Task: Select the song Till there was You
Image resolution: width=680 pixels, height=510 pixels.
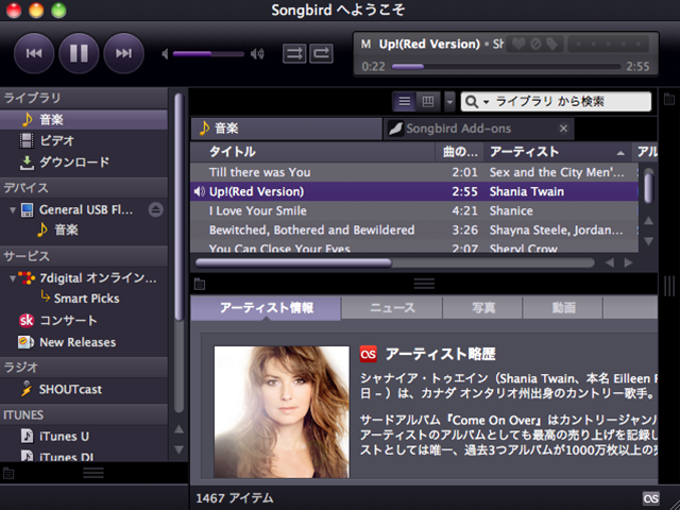Action: pos(260,173)
